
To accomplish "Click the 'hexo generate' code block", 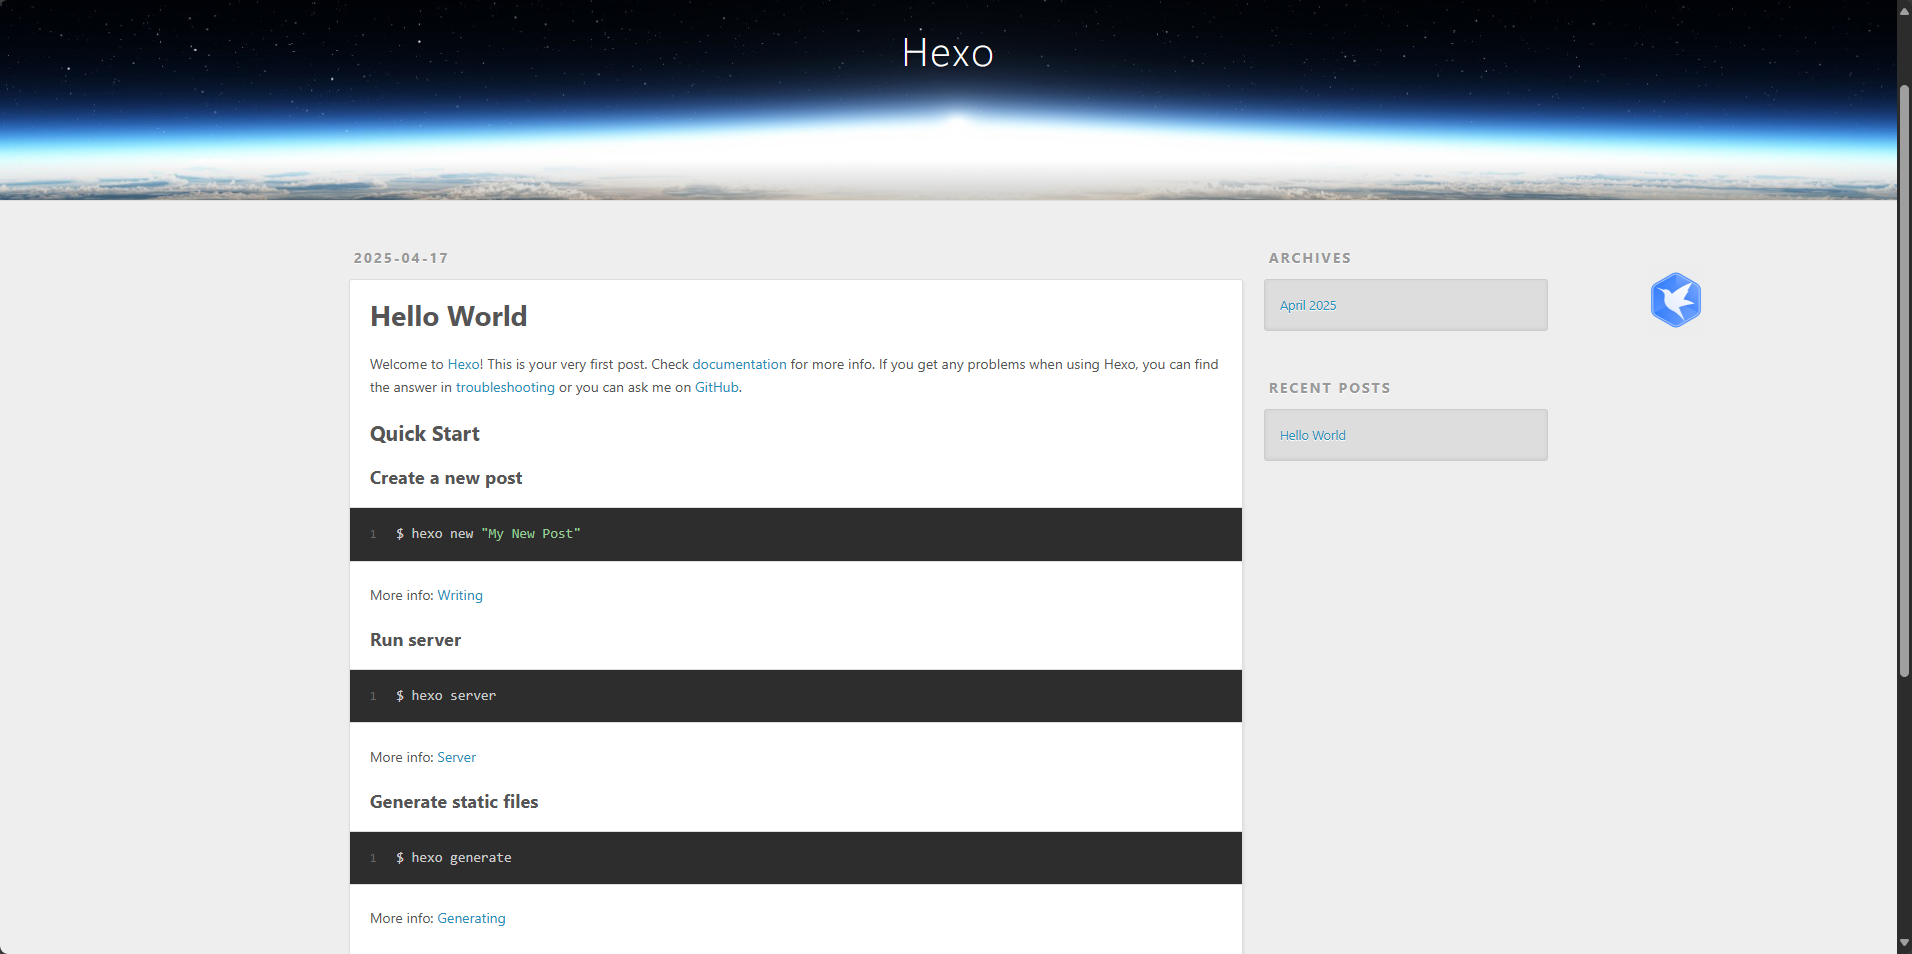I will [795, 858].
